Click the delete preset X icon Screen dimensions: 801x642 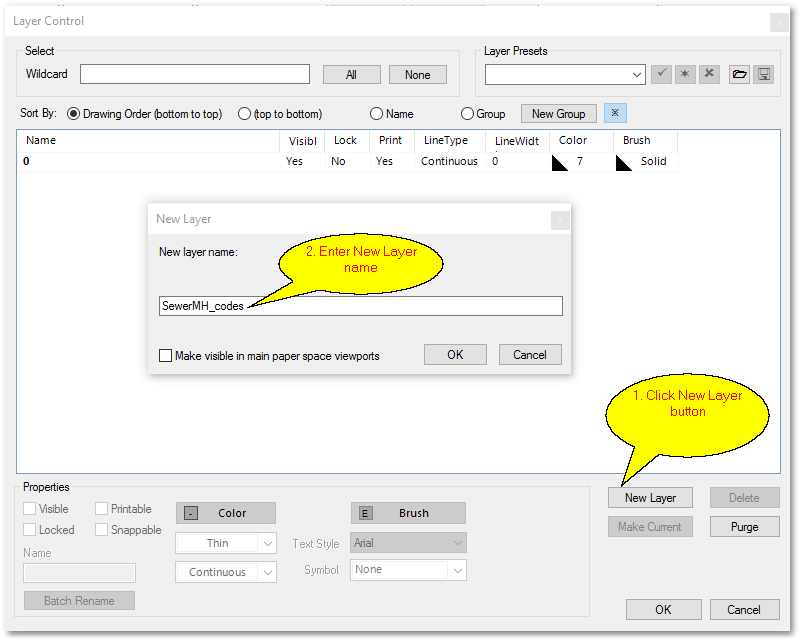(x=709, y=74)
